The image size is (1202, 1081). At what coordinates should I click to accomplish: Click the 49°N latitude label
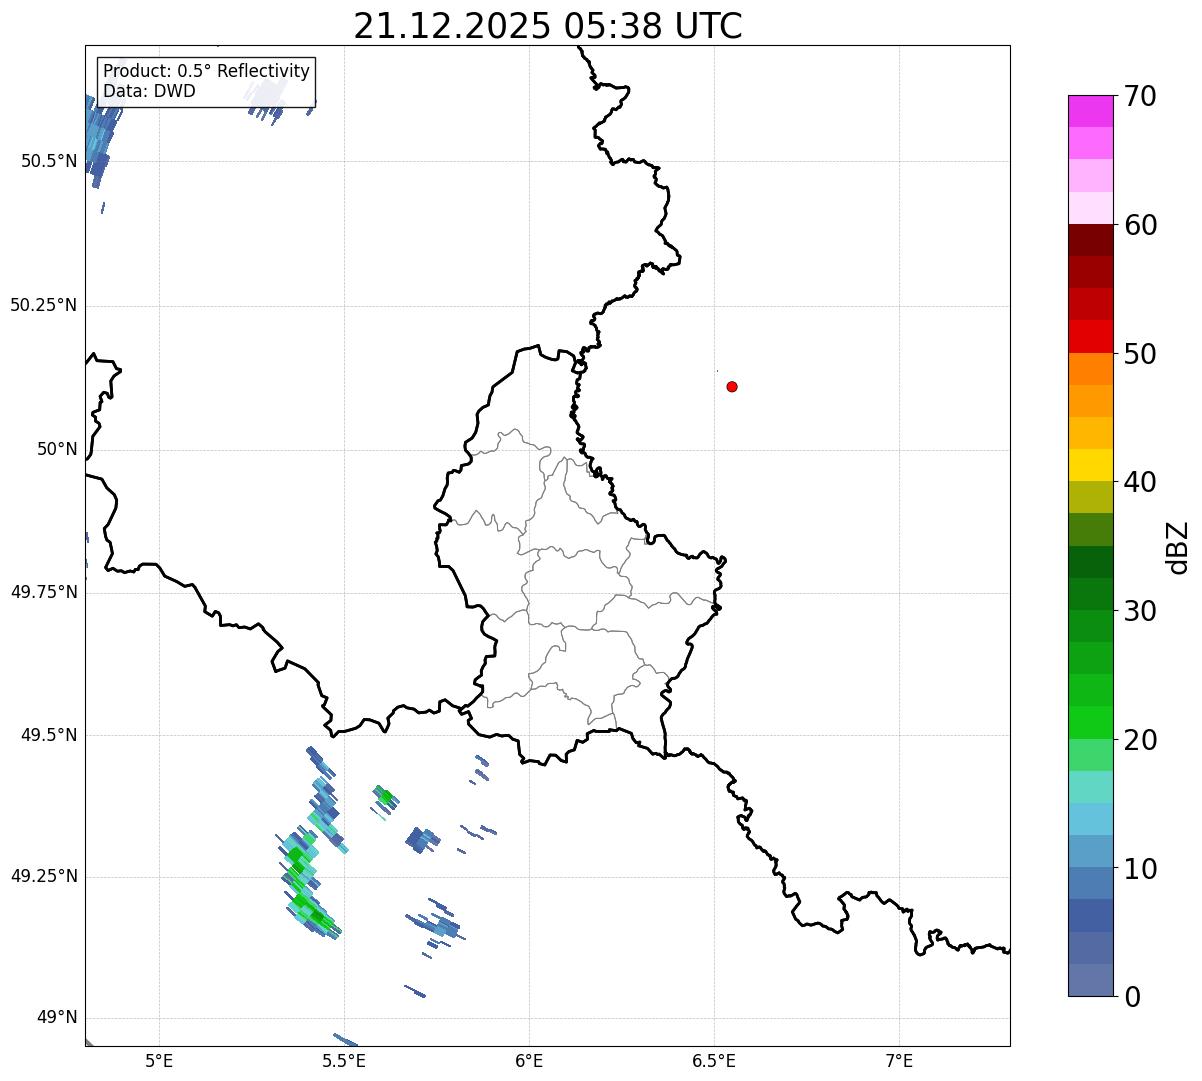(57, 1018)
